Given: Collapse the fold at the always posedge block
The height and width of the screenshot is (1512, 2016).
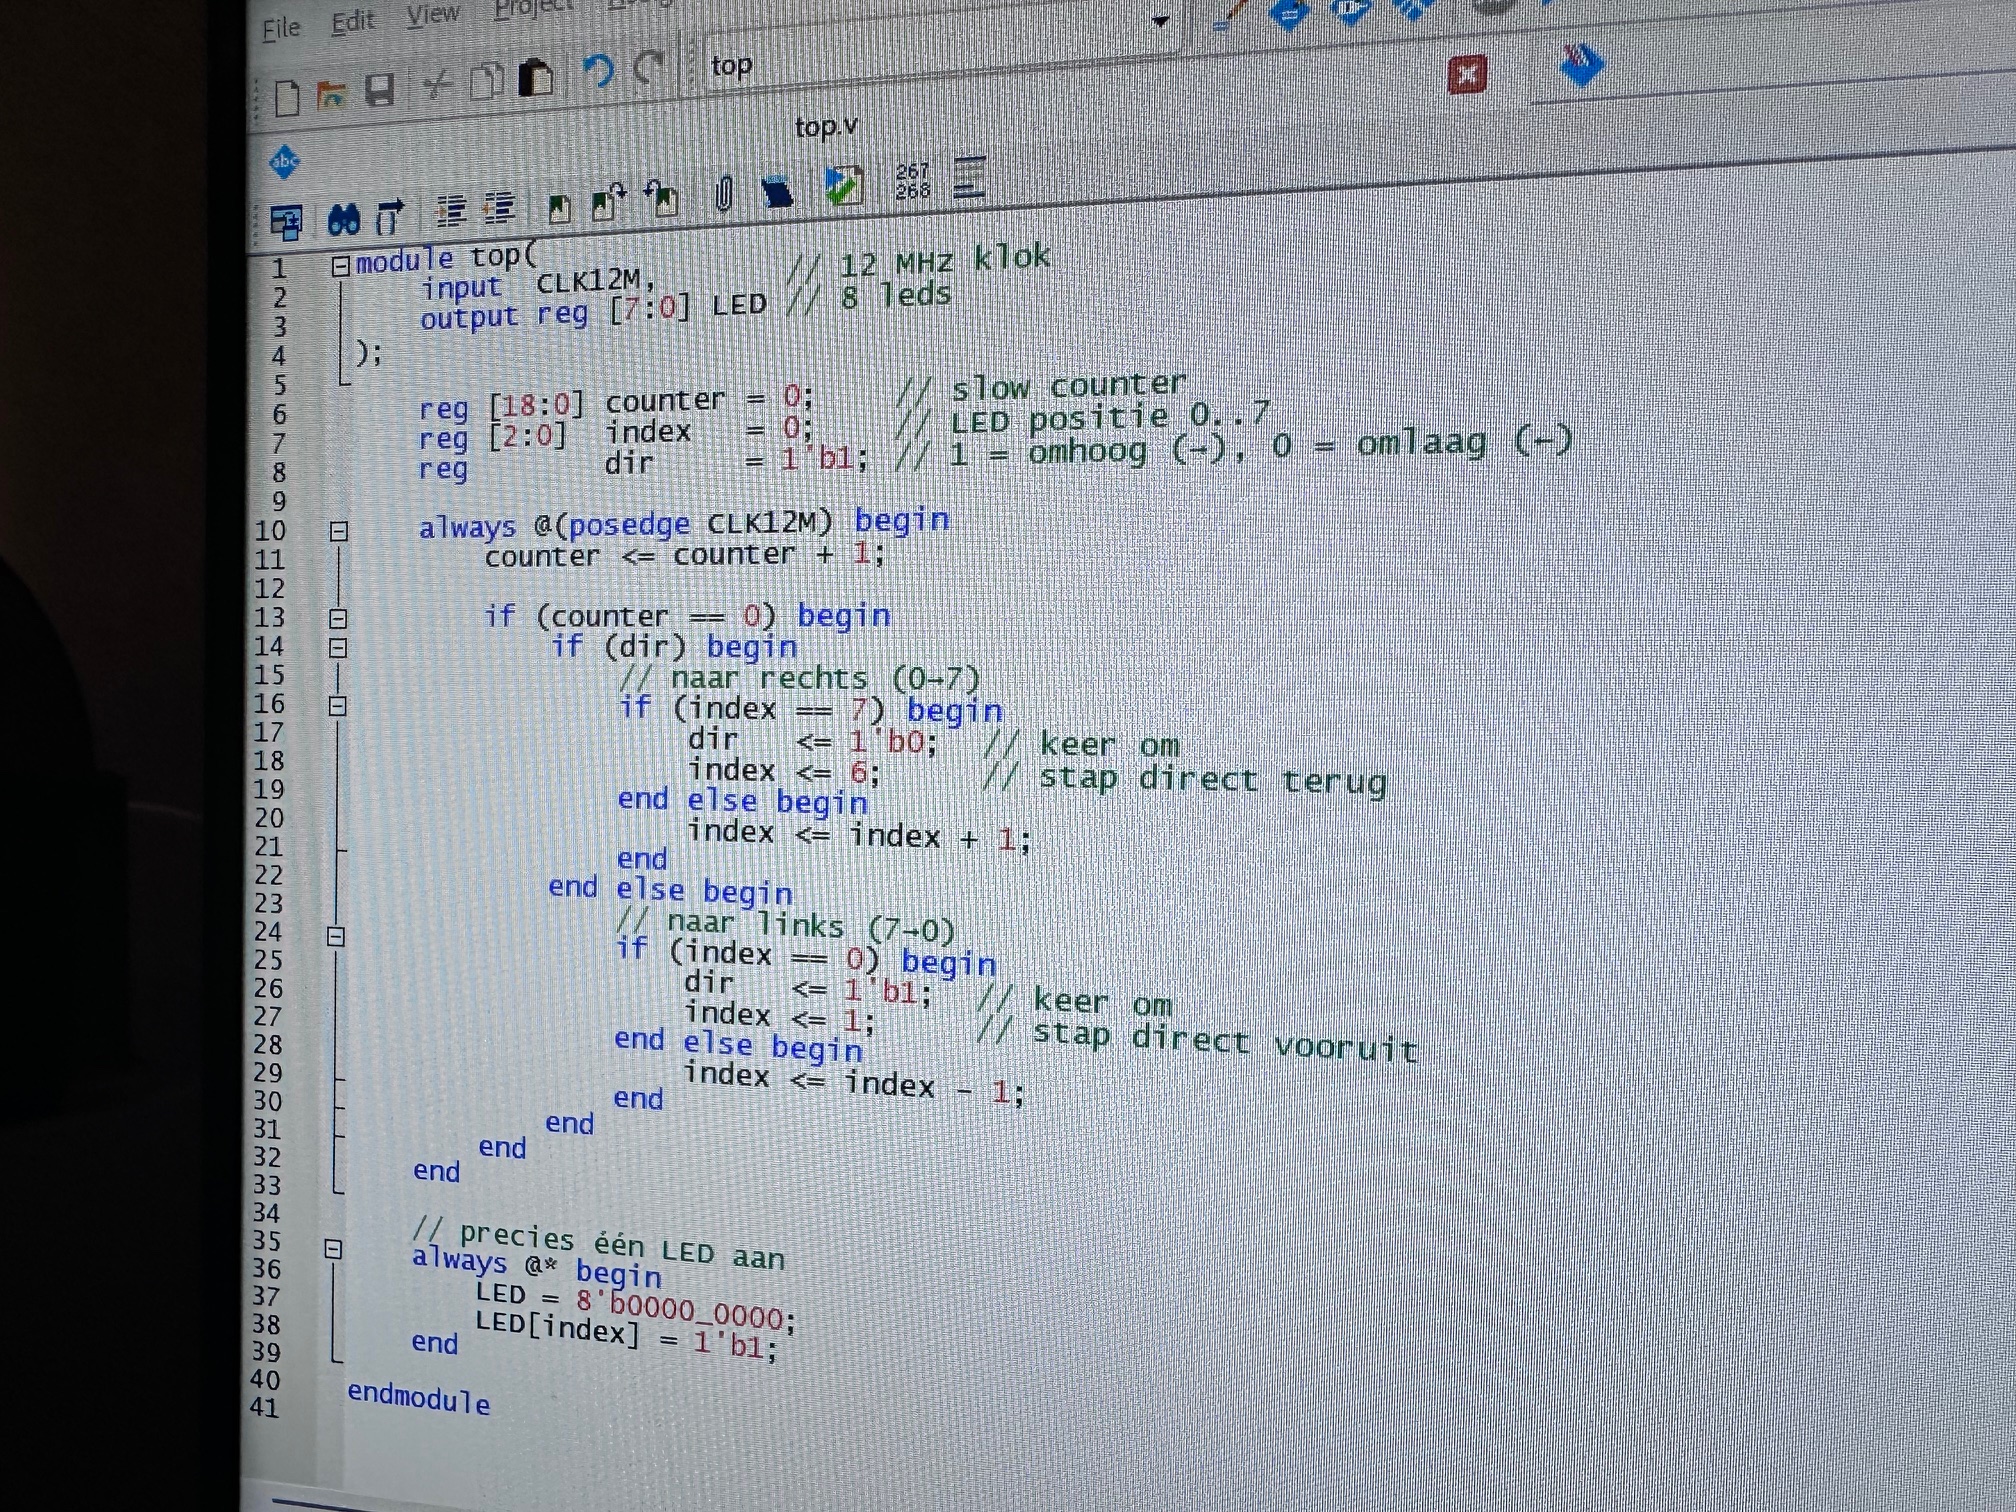Looking at the screenshot, I should (x=339, y=531).
